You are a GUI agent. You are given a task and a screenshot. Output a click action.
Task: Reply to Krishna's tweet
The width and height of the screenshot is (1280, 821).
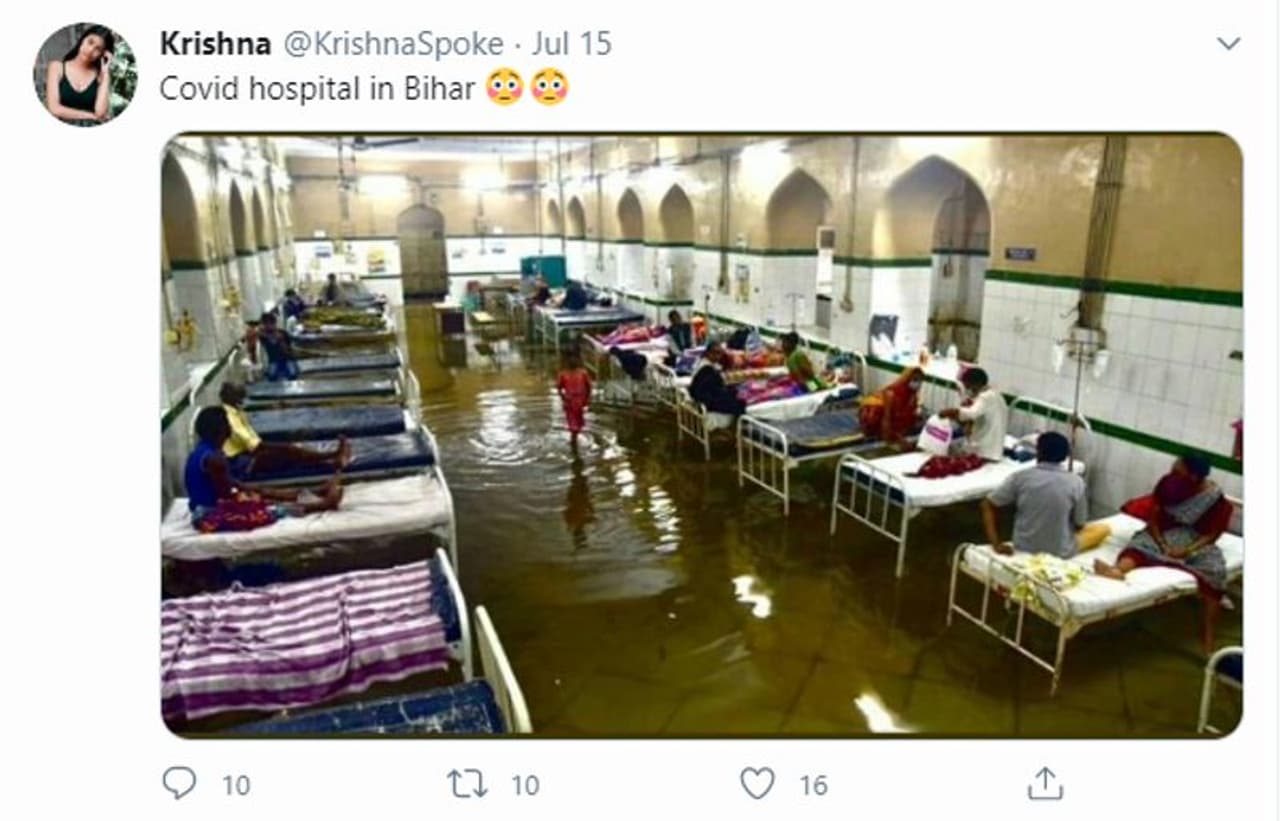[179, 783]
